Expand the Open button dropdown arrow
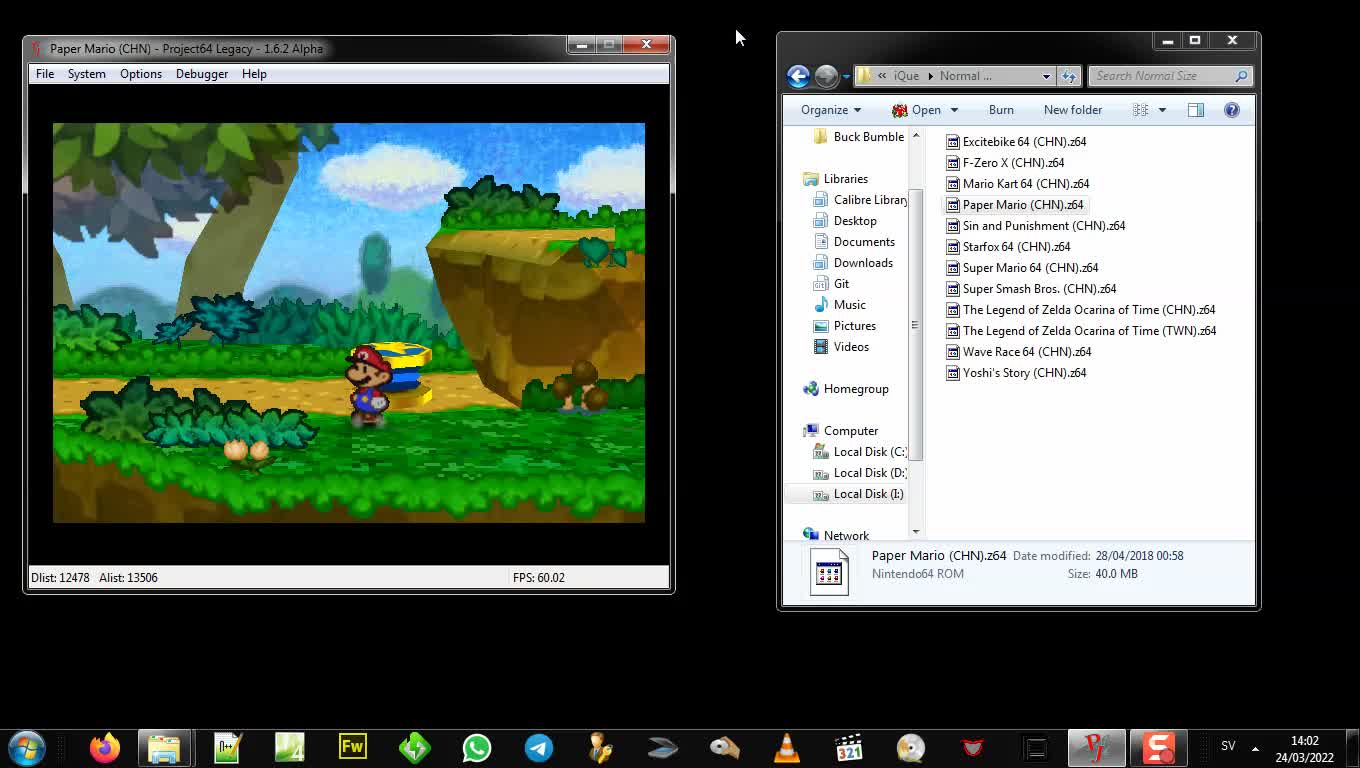This screenshot has width=1360, height=768. coord(954,110)
